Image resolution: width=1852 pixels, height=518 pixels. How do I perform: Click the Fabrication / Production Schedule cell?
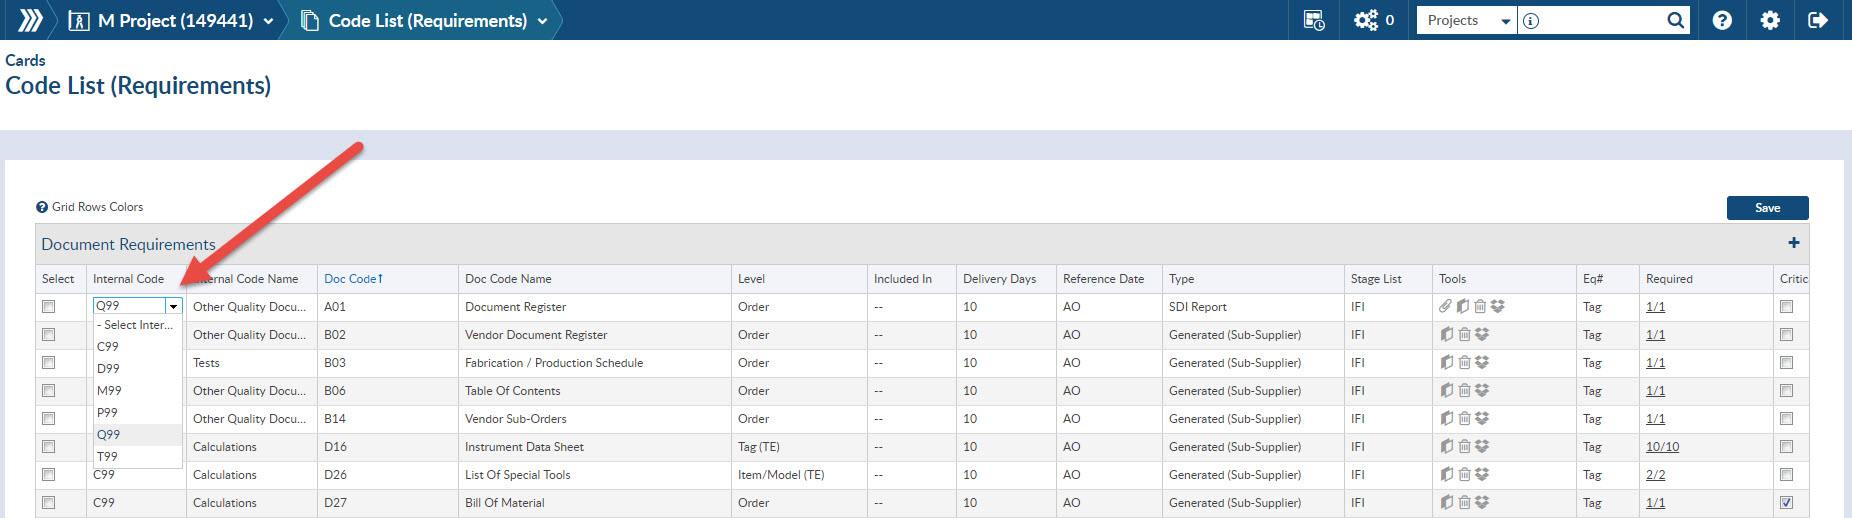tap(554, 363)
